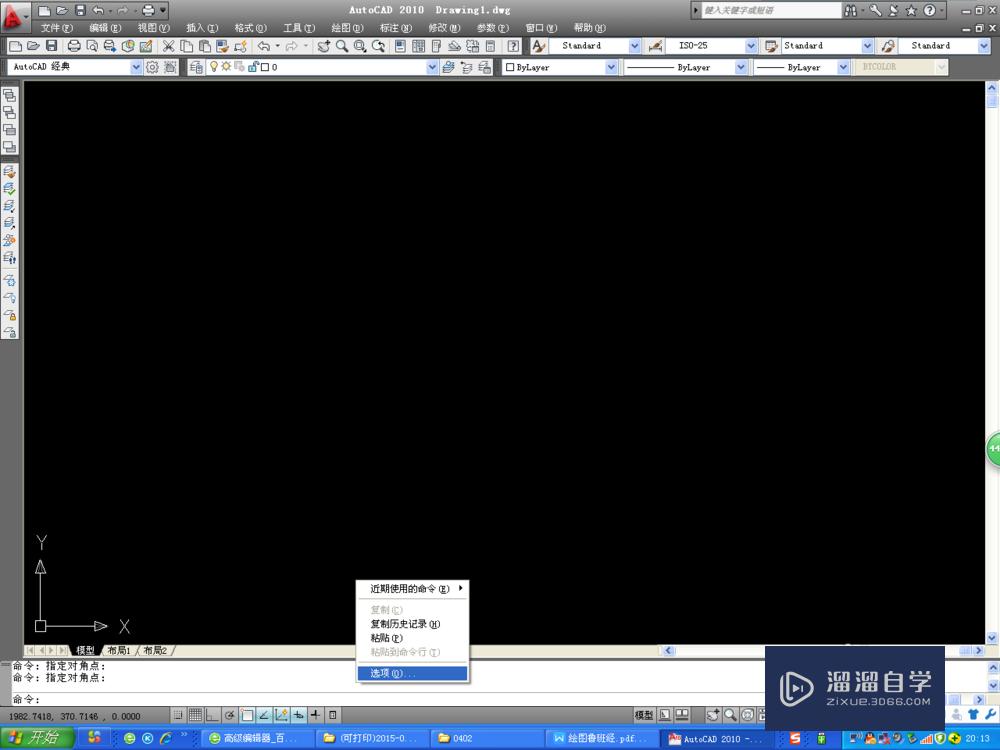Viewport: 1000px width, 750px height.
Task: Open the 文件(F) menu
Action: coord(57,28)
